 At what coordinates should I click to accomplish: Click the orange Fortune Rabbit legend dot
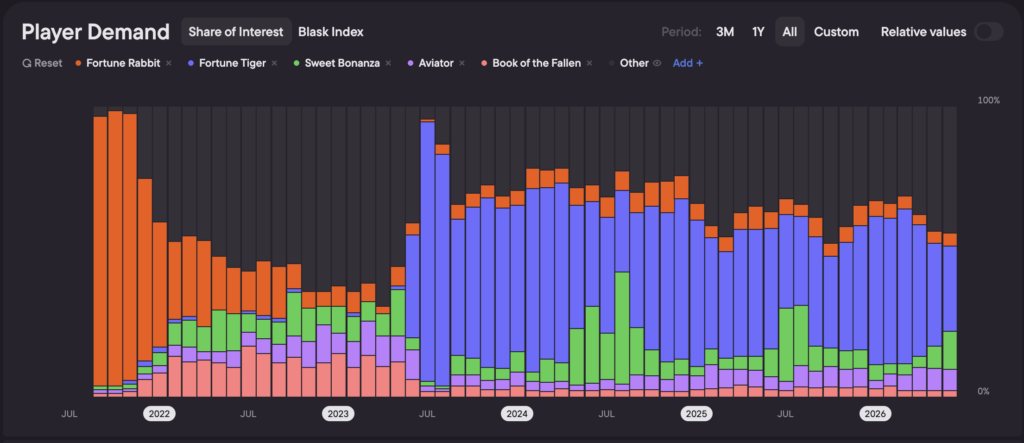78,63
